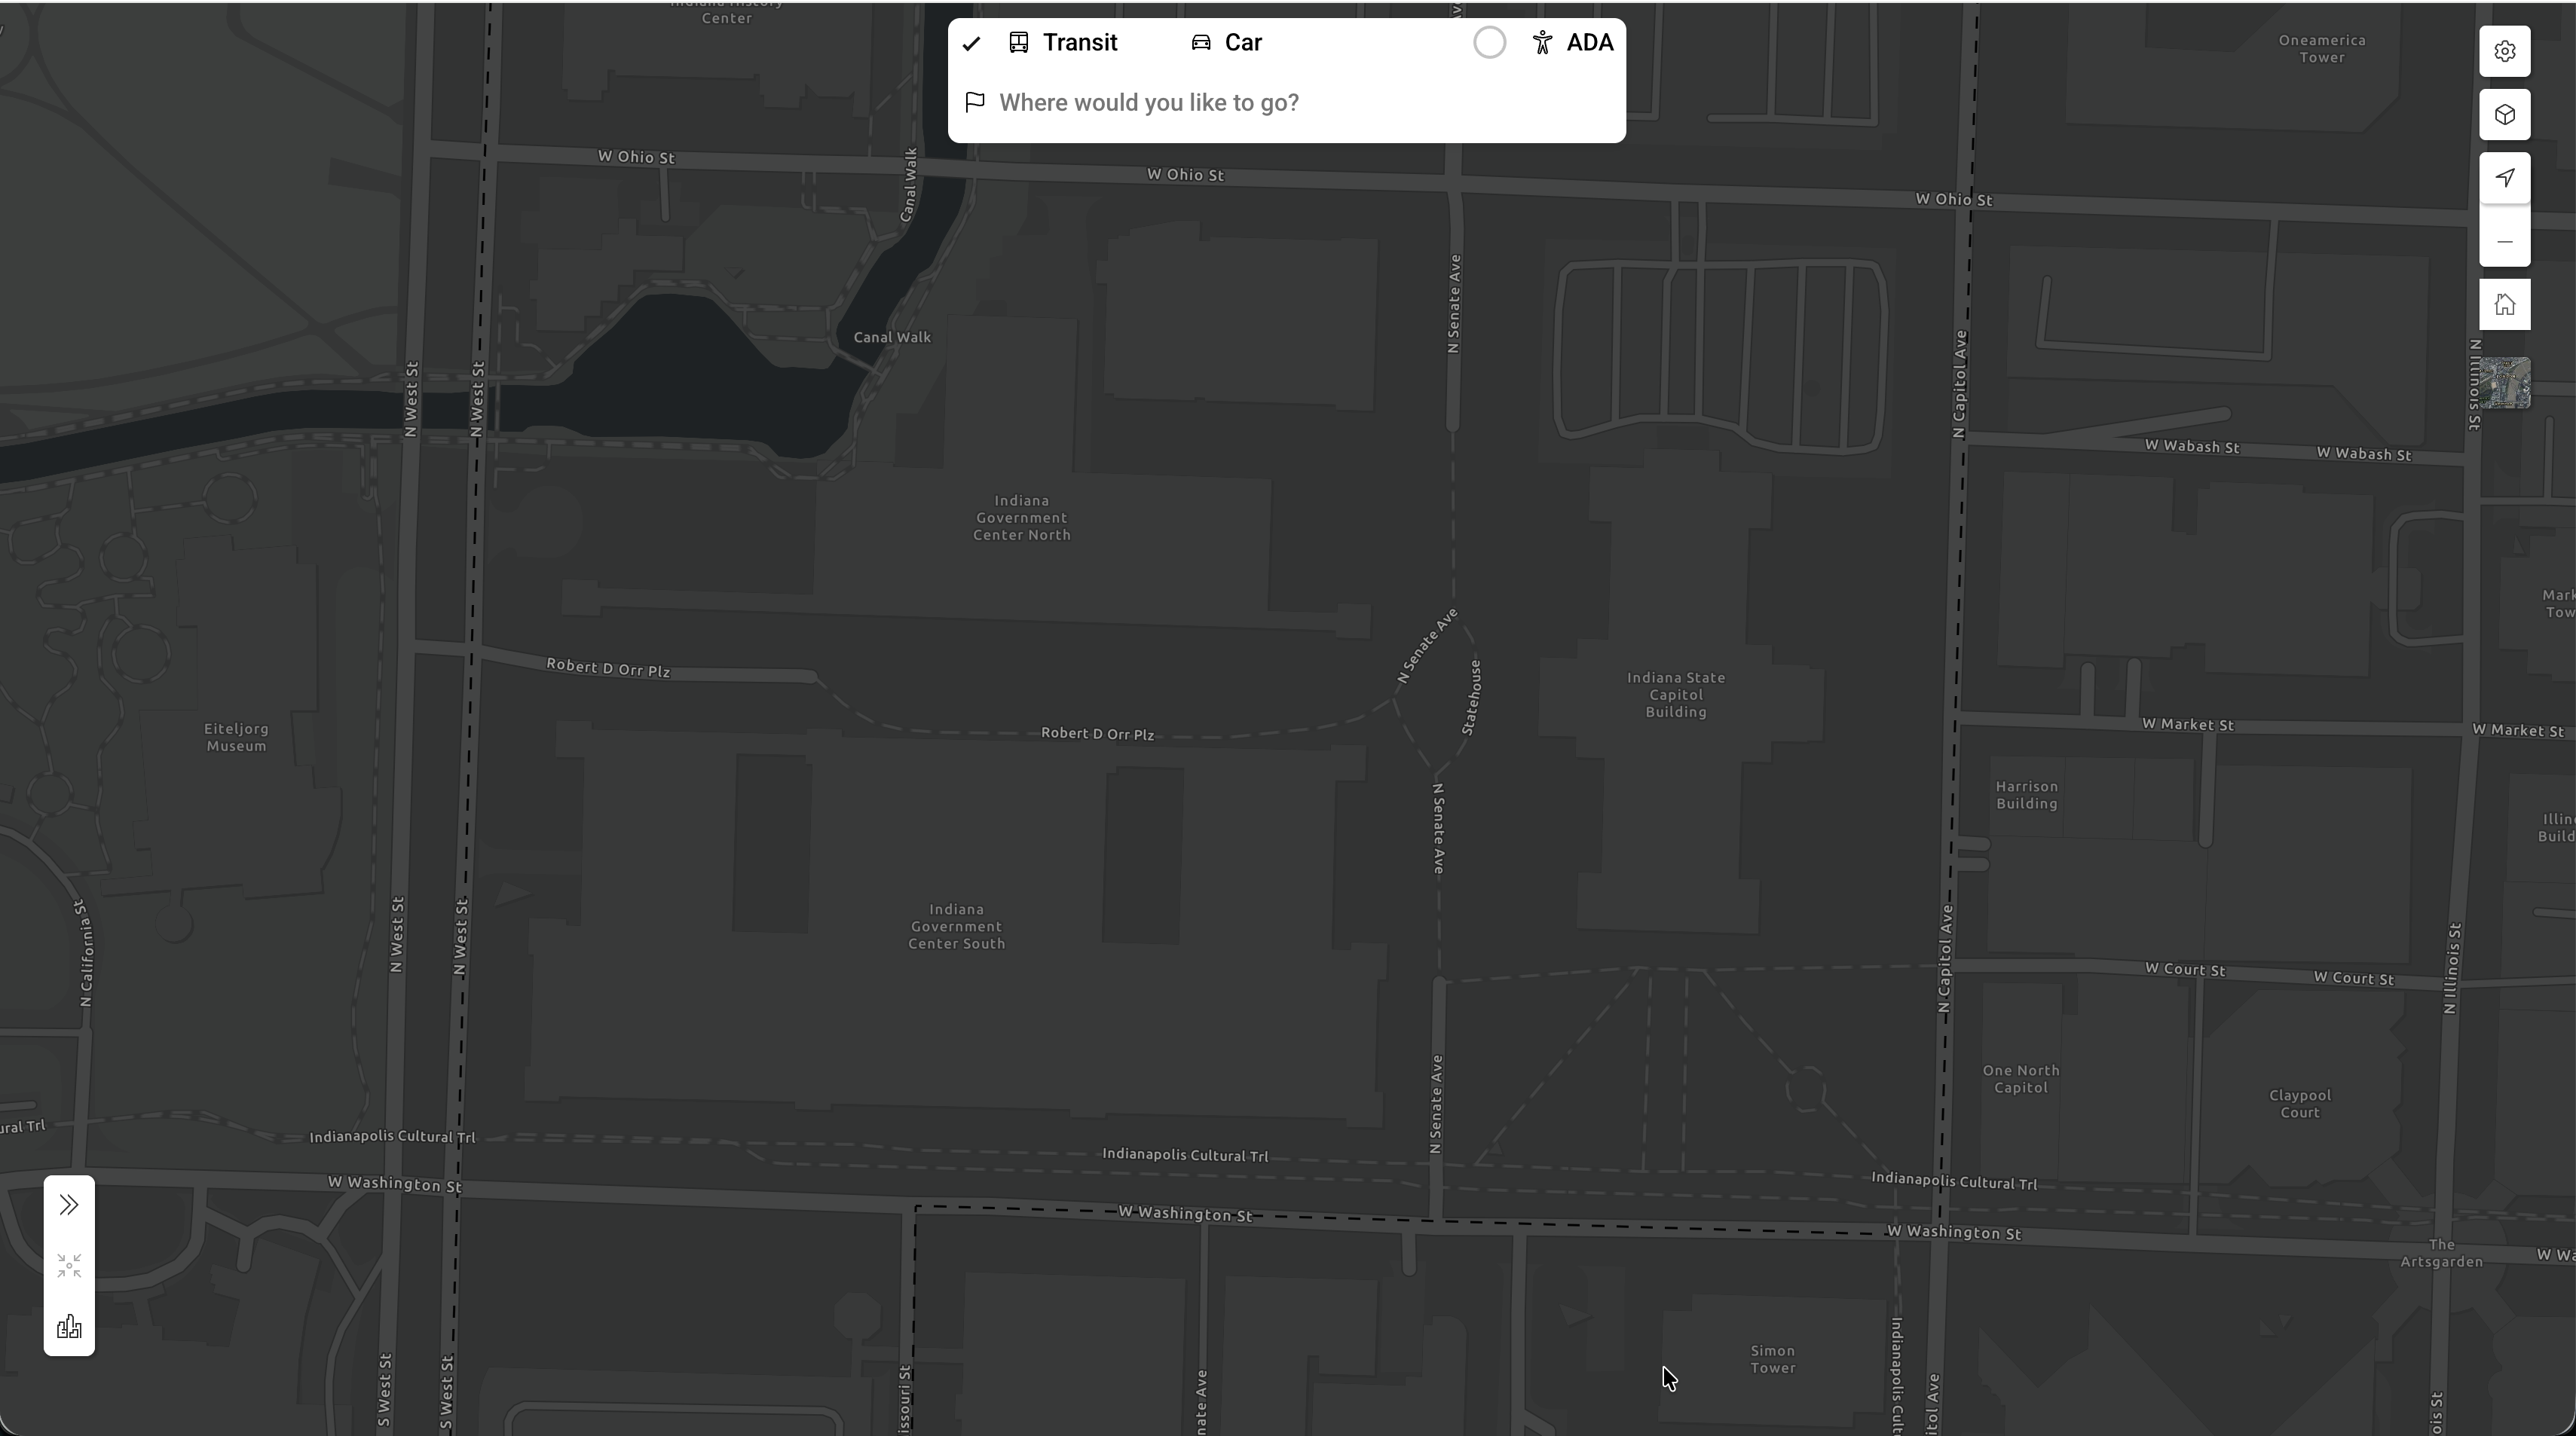This screenshot has height=1436, width=2576.
Task: Click the ADA label
Action: coord(1590,43)
